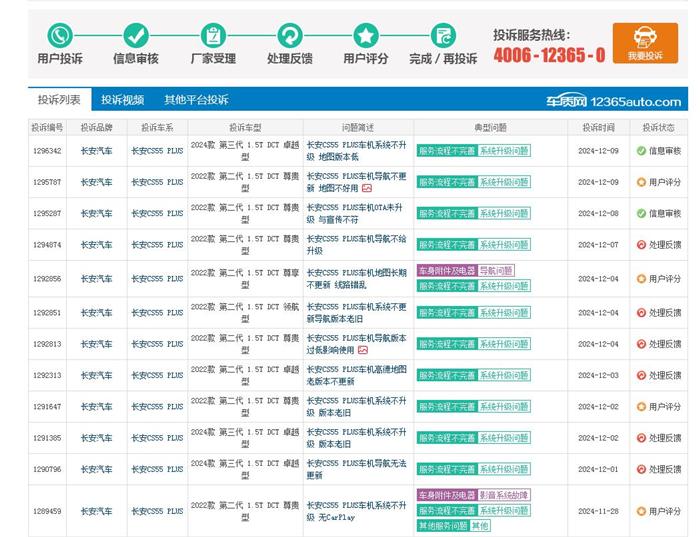Click the 处理反馈 refresh step icon
This screenshot has height=537, width=700.
[x=290, y=36]
